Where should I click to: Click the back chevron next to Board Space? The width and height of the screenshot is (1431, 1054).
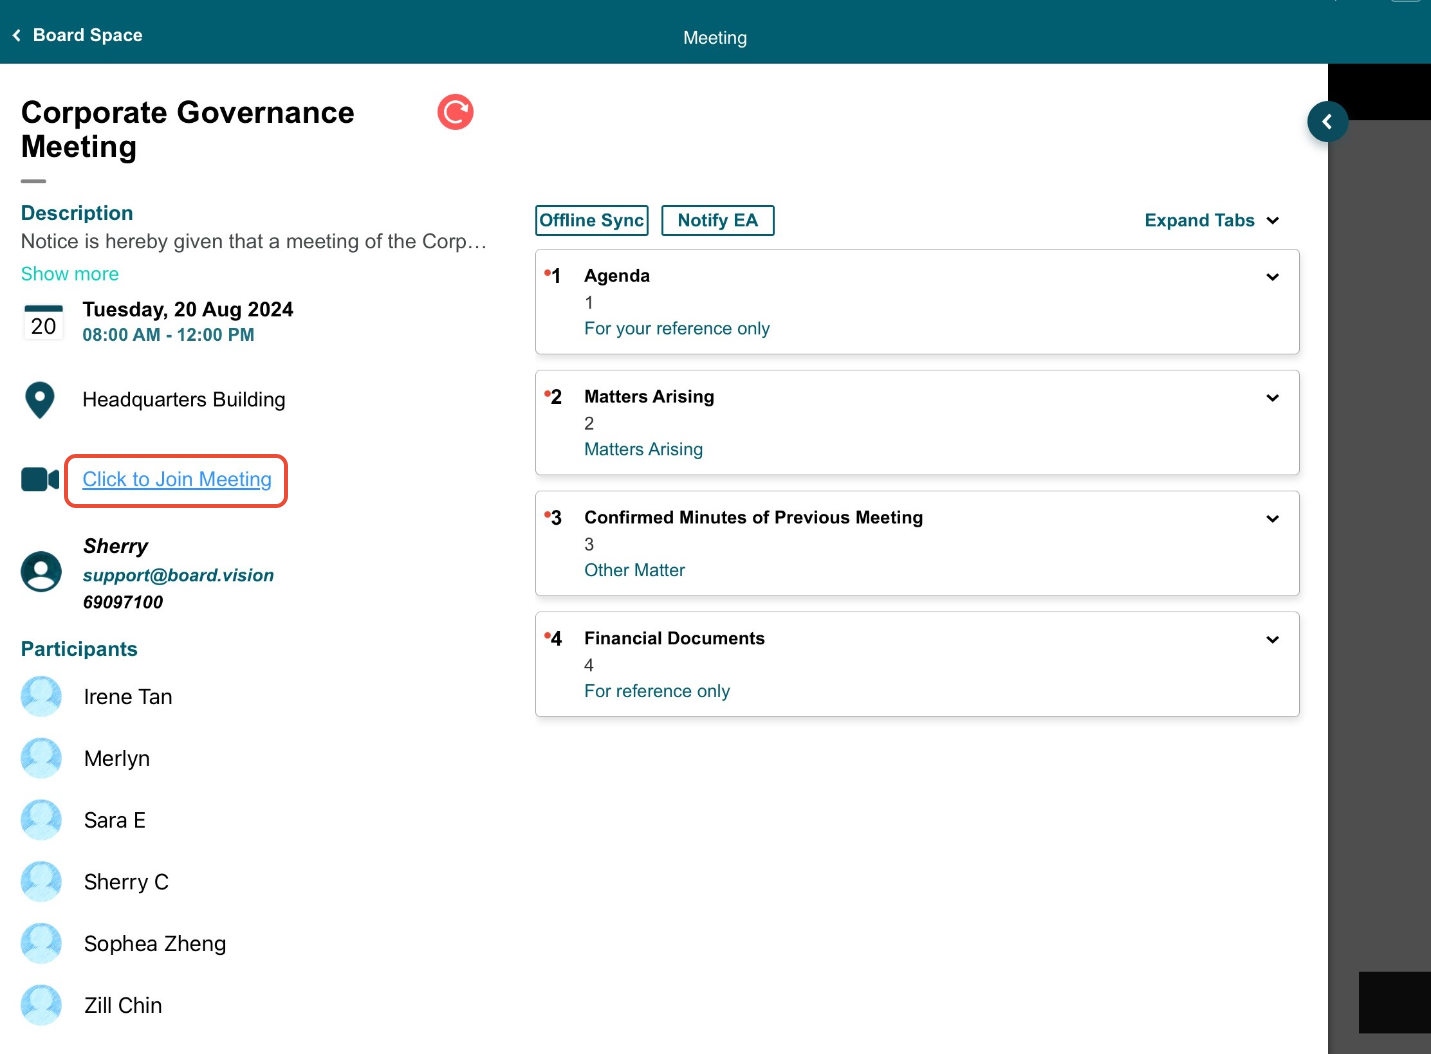(x=16, y=35)
